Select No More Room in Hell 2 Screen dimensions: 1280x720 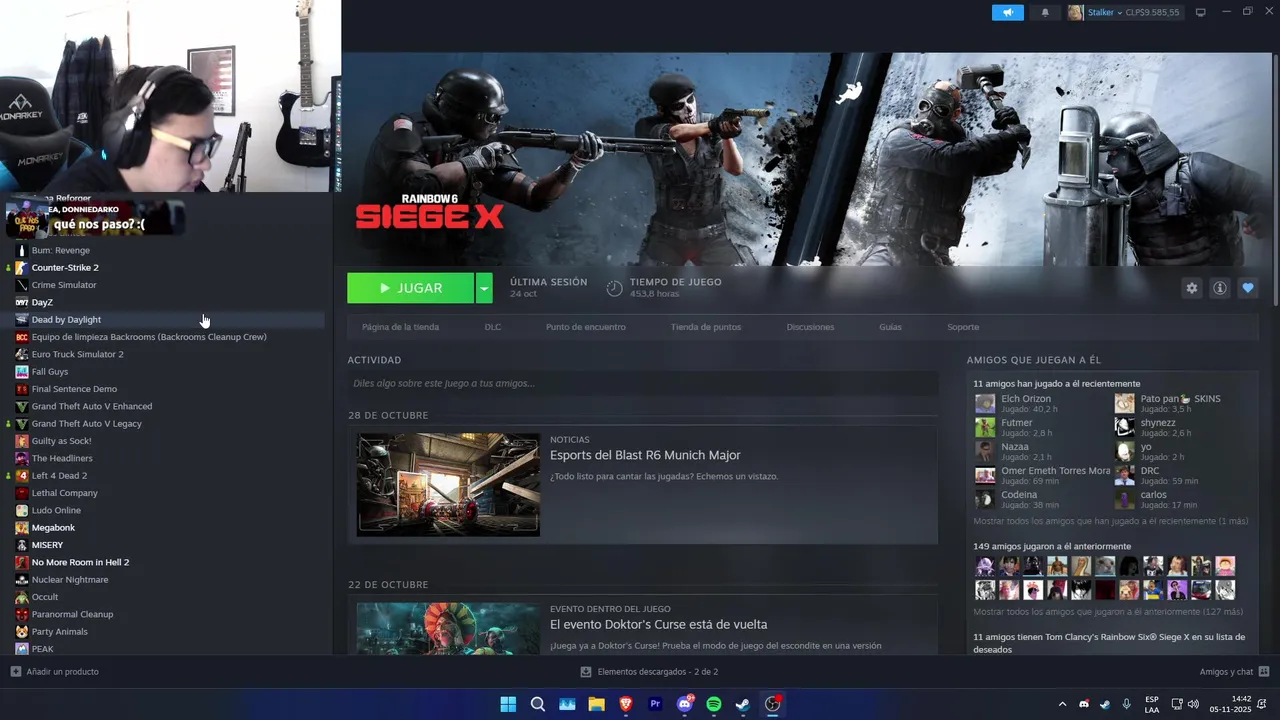click(80, 562)
